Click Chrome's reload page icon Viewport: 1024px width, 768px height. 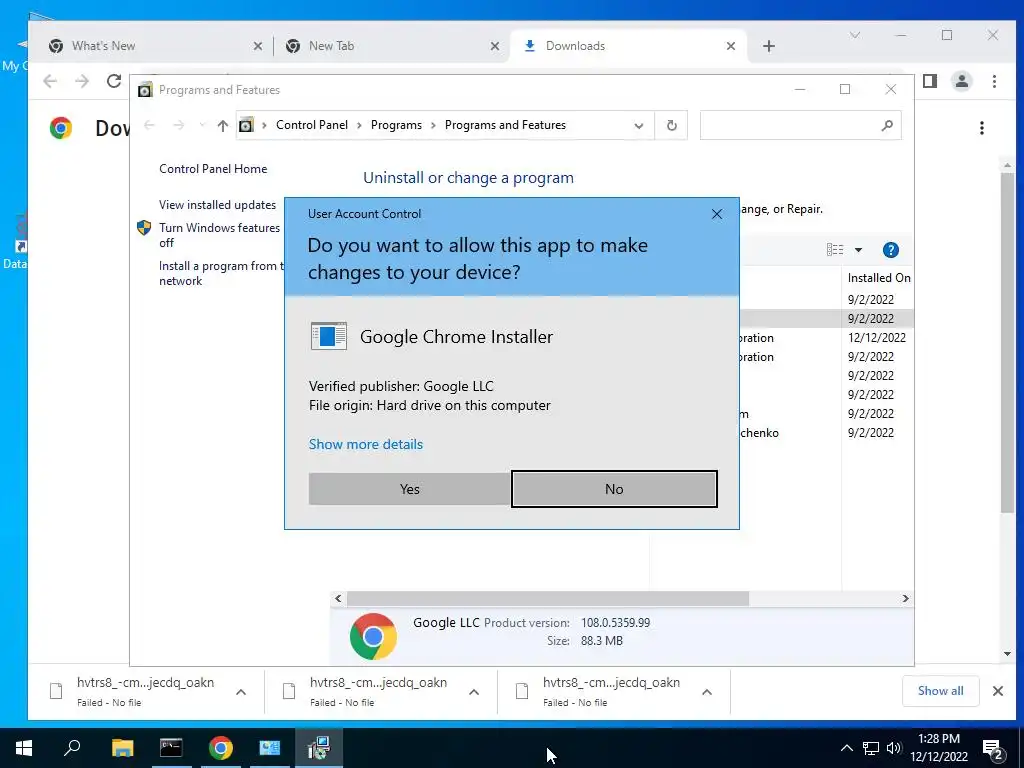(x=114, y=81)
